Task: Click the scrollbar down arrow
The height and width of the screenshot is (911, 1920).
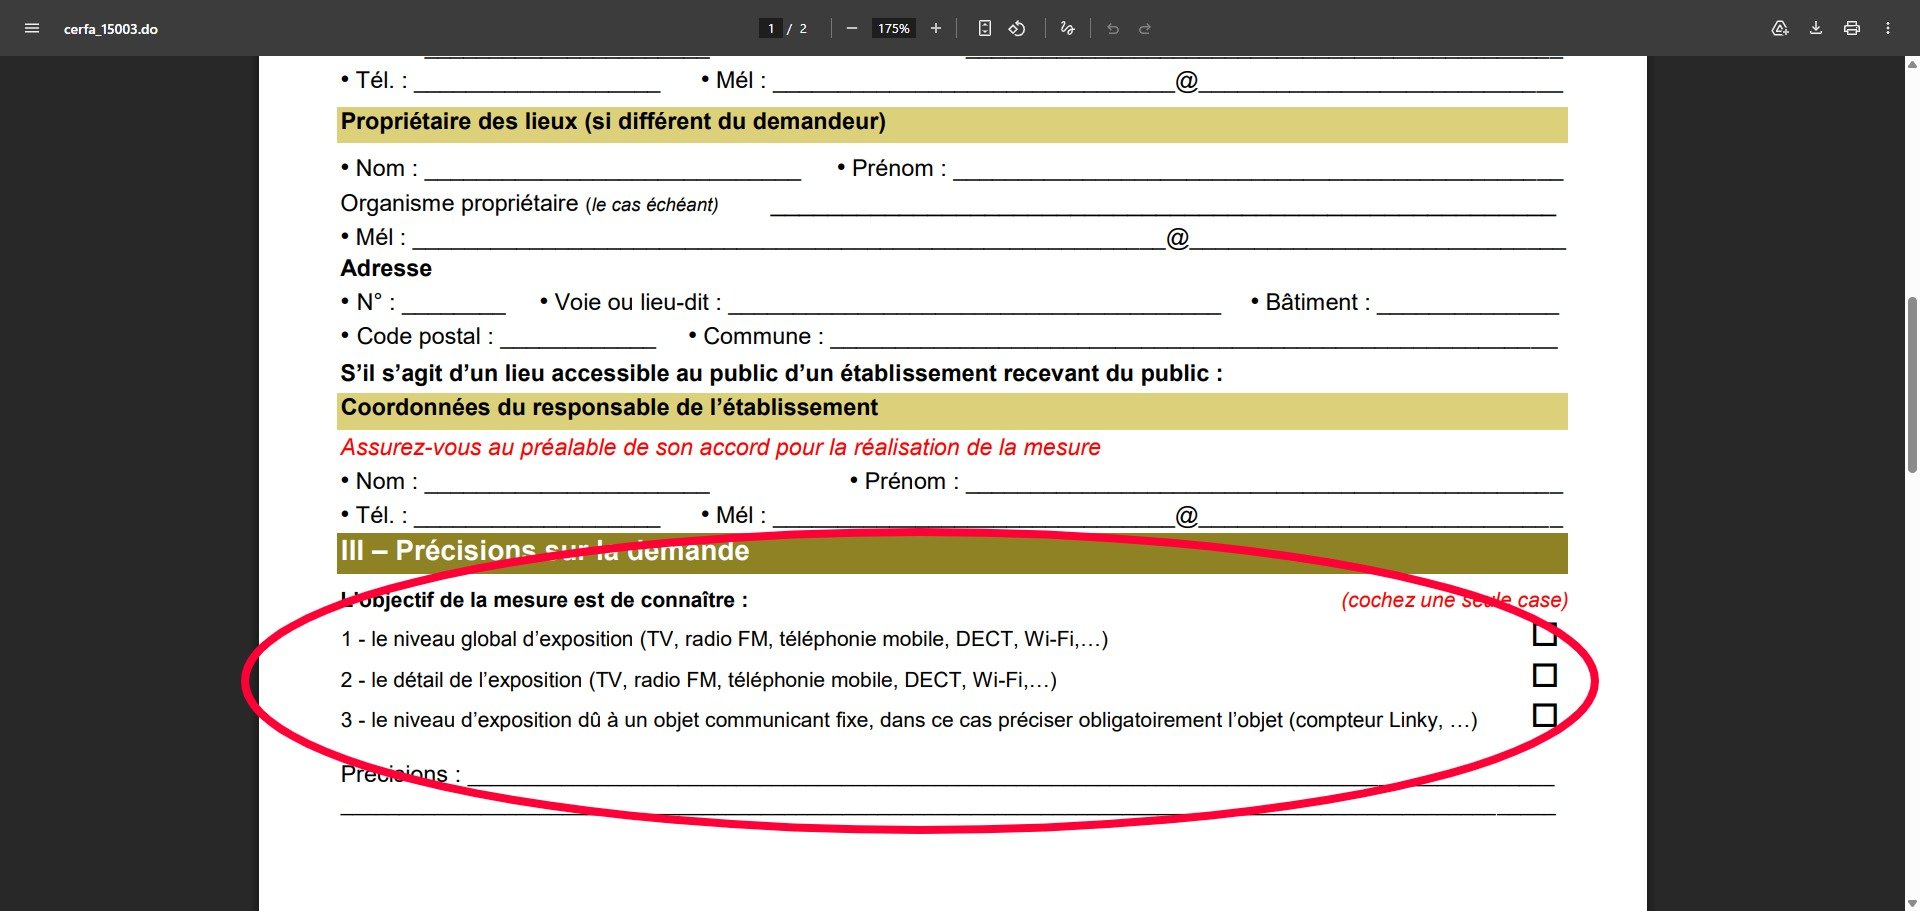Action: [1912, 903]
